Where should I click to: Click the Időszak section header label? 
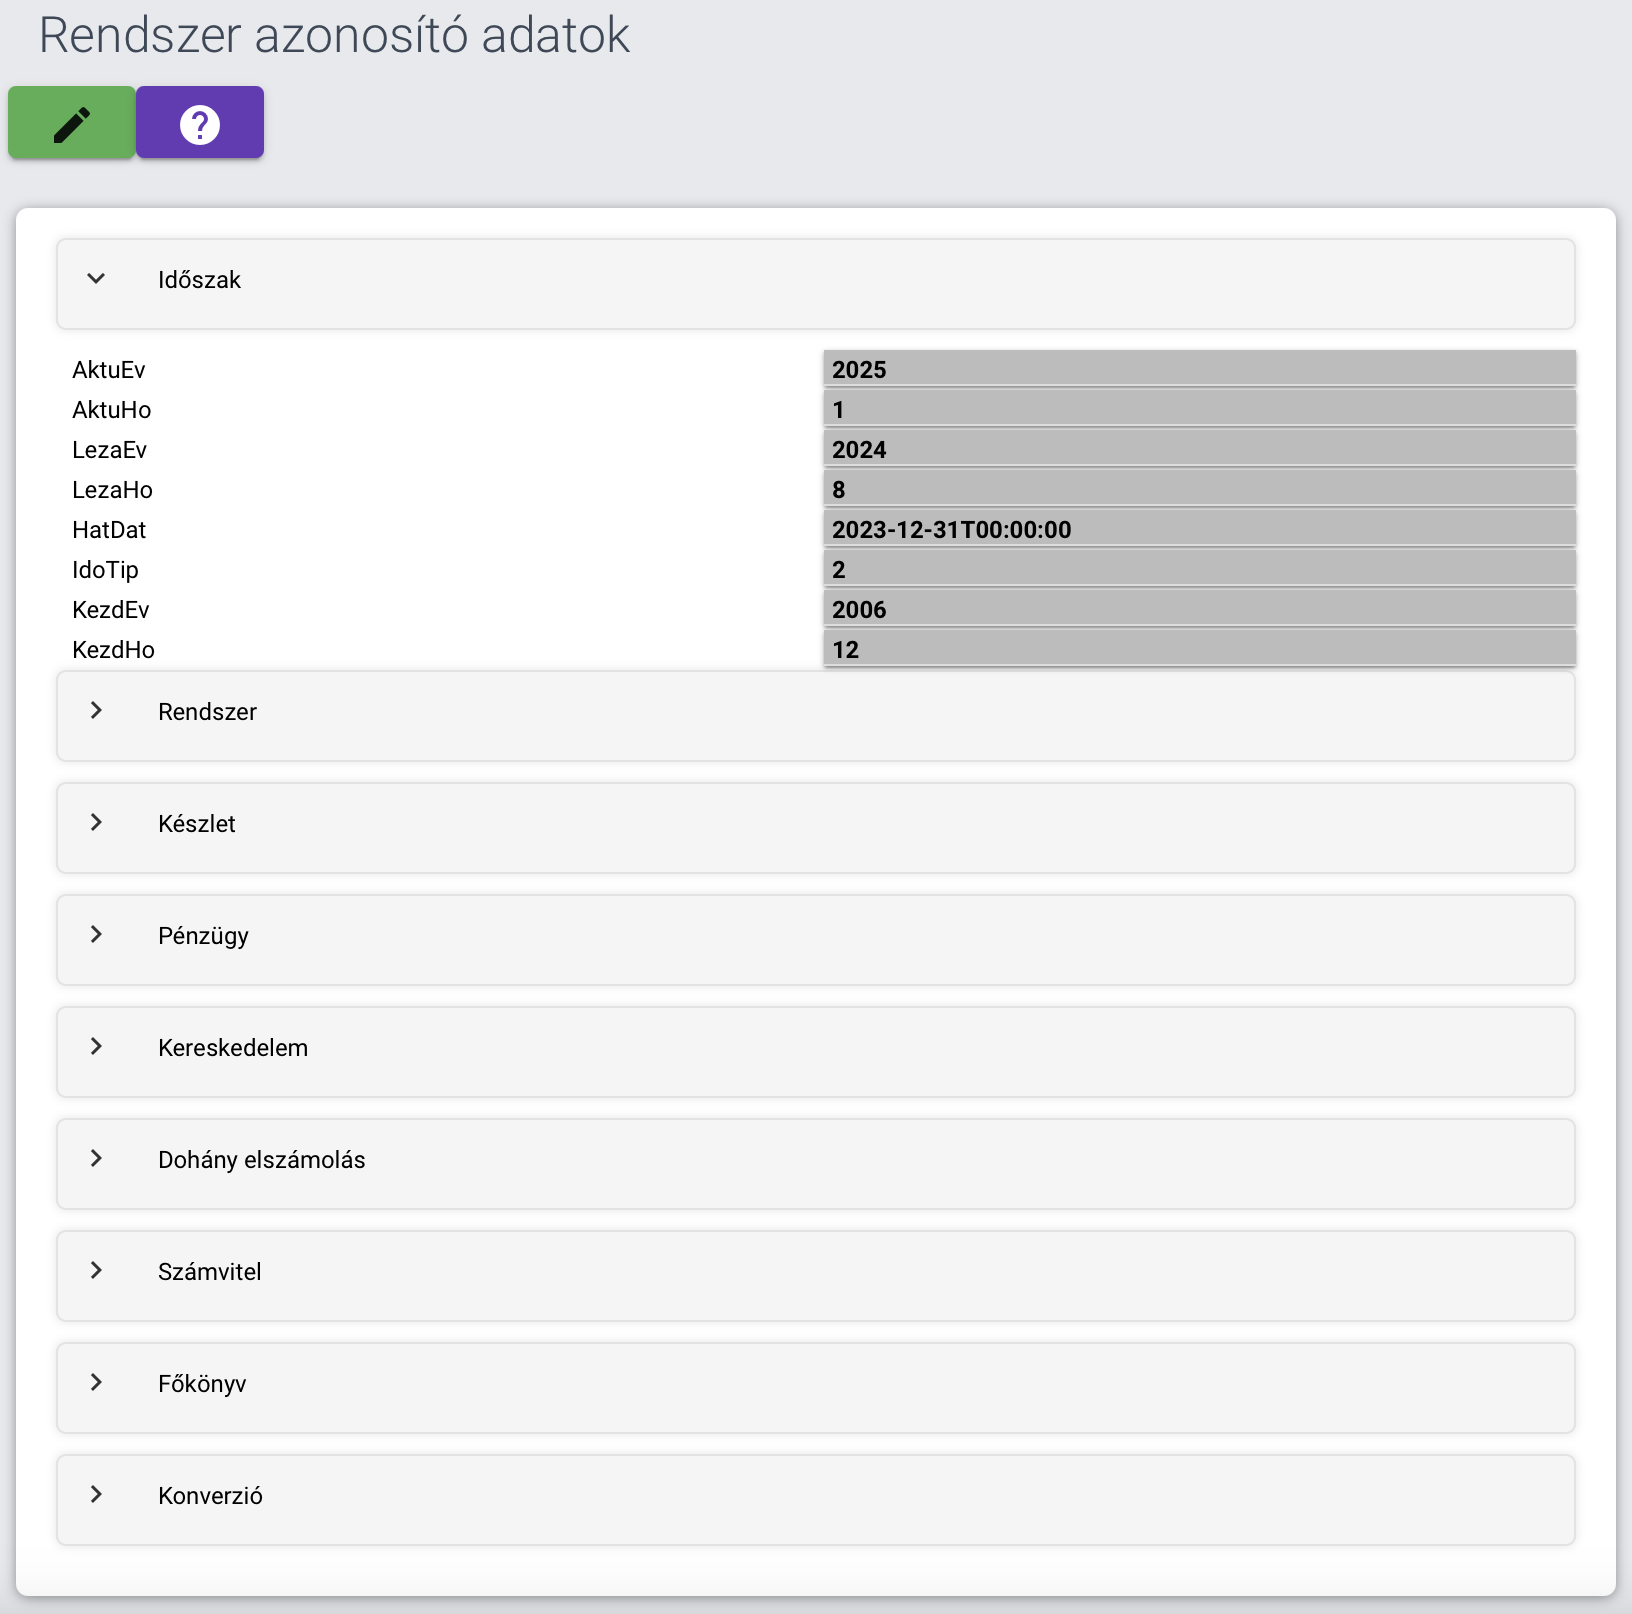(x=199, y=280)
